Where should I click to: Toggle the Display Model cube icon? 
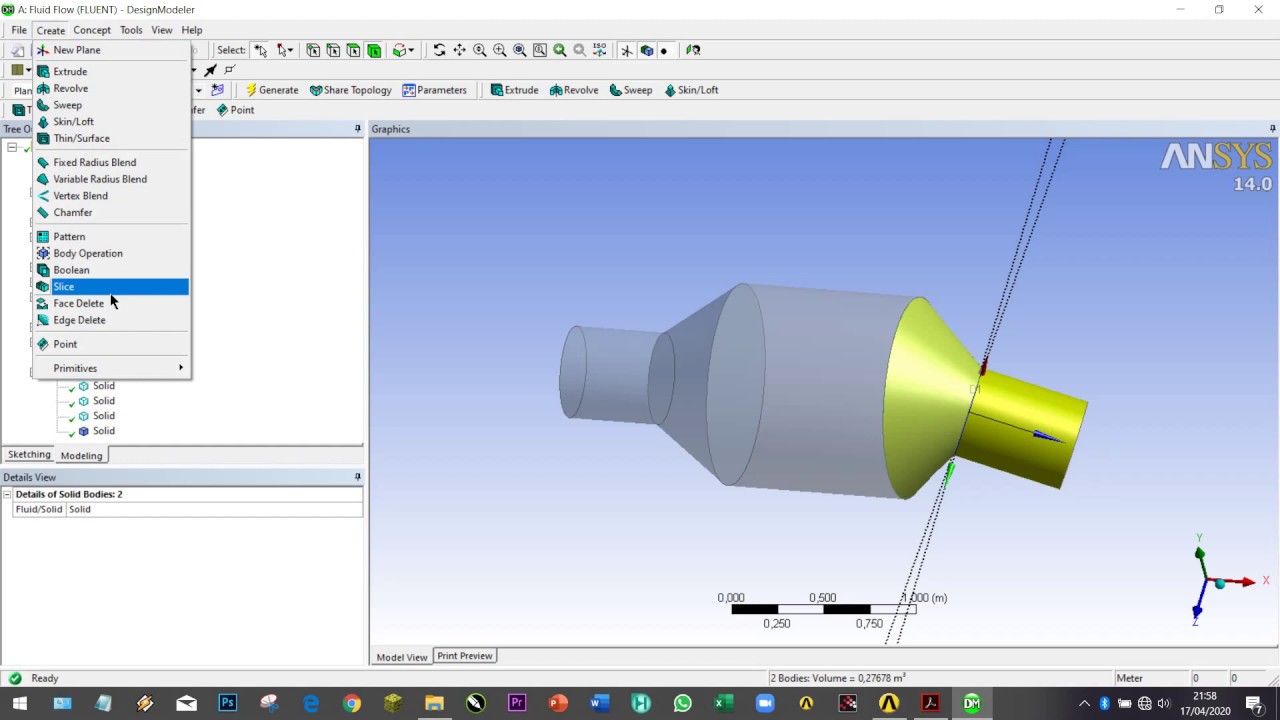(x=647, y=50)
